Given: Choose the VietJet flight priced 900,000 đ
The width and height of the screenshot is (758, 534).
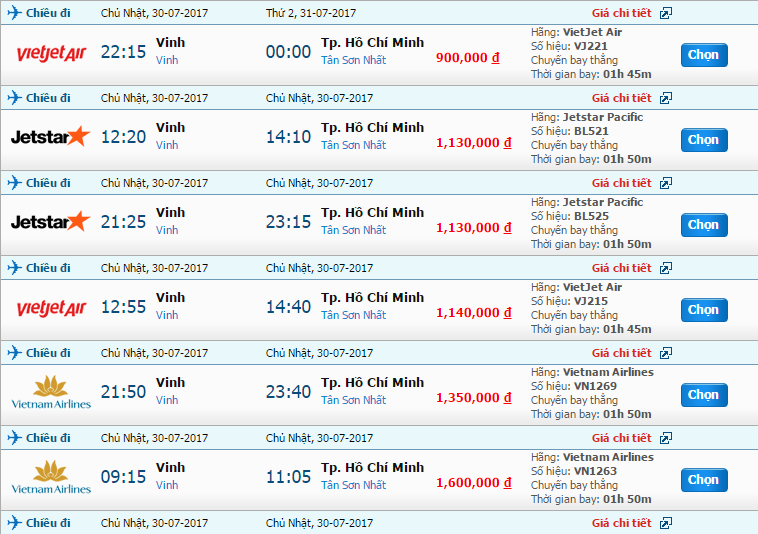Looking at the screenshot, I should tap(704, 55).
